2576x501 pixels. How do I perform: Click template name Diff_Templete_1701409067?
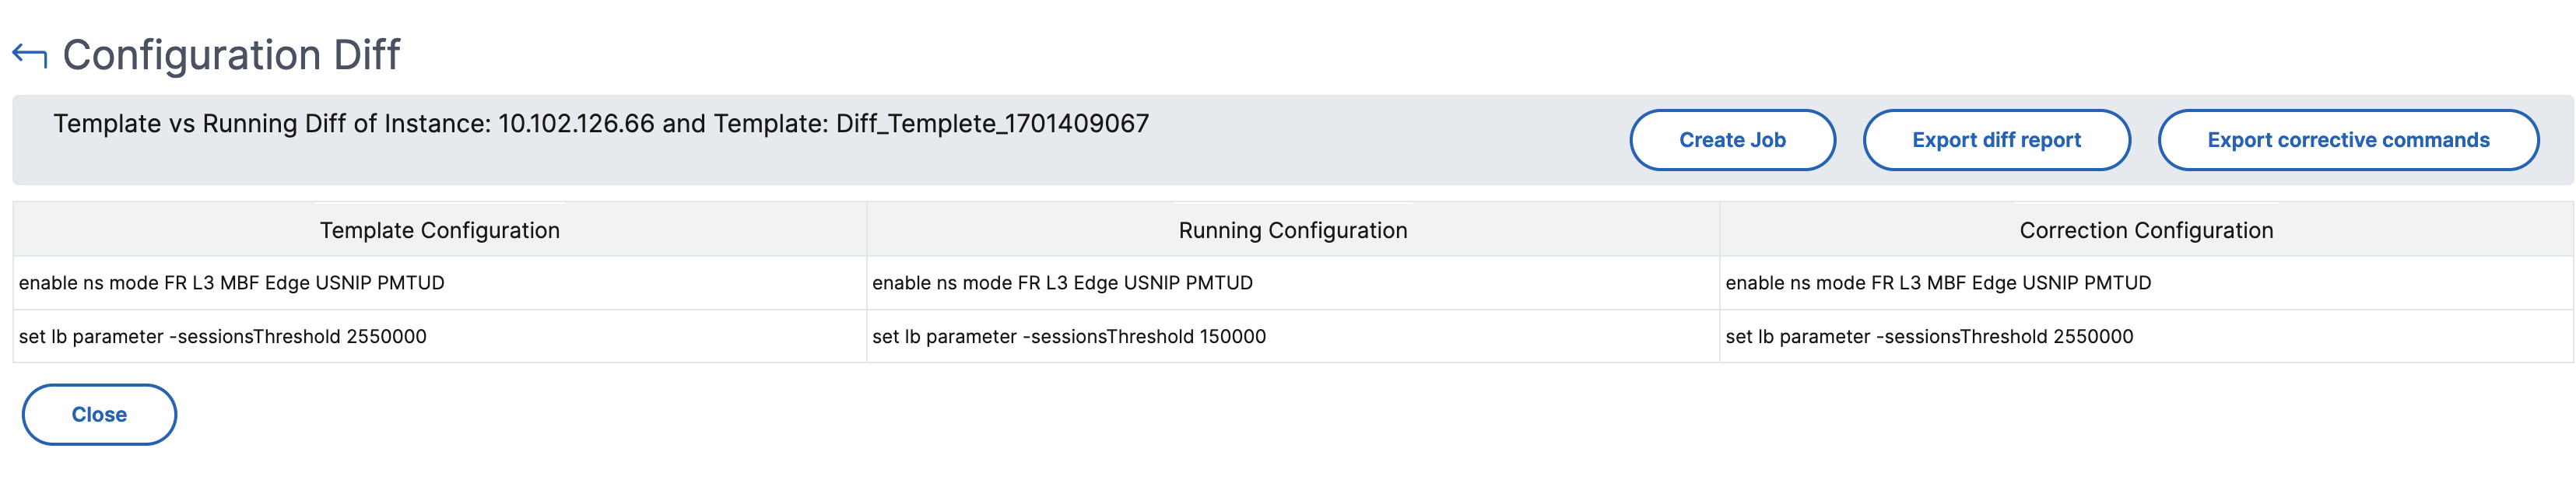[992, 124]
